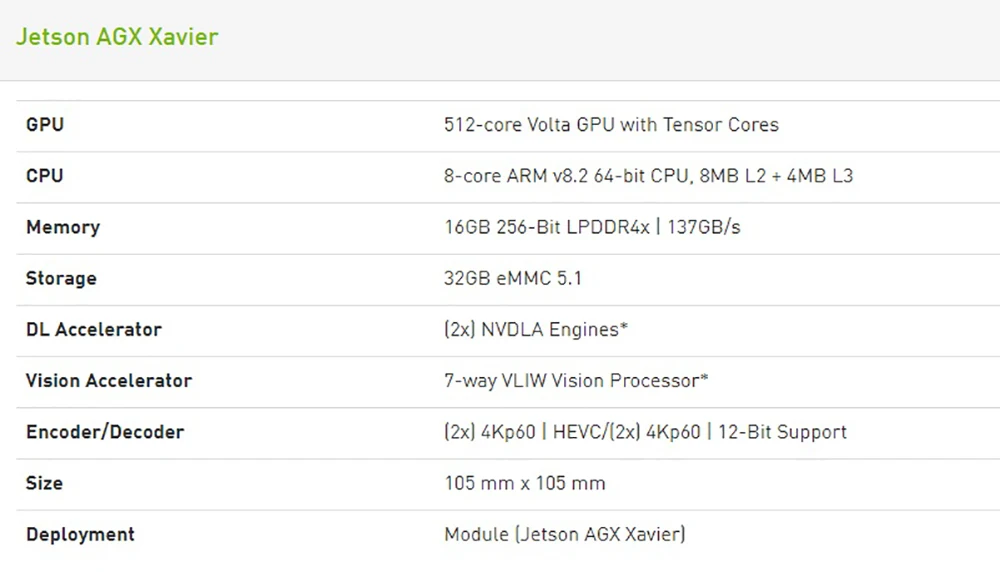Select the GPU row label
This screenshot has width=1000, height=572.
(x=45, y=125)
